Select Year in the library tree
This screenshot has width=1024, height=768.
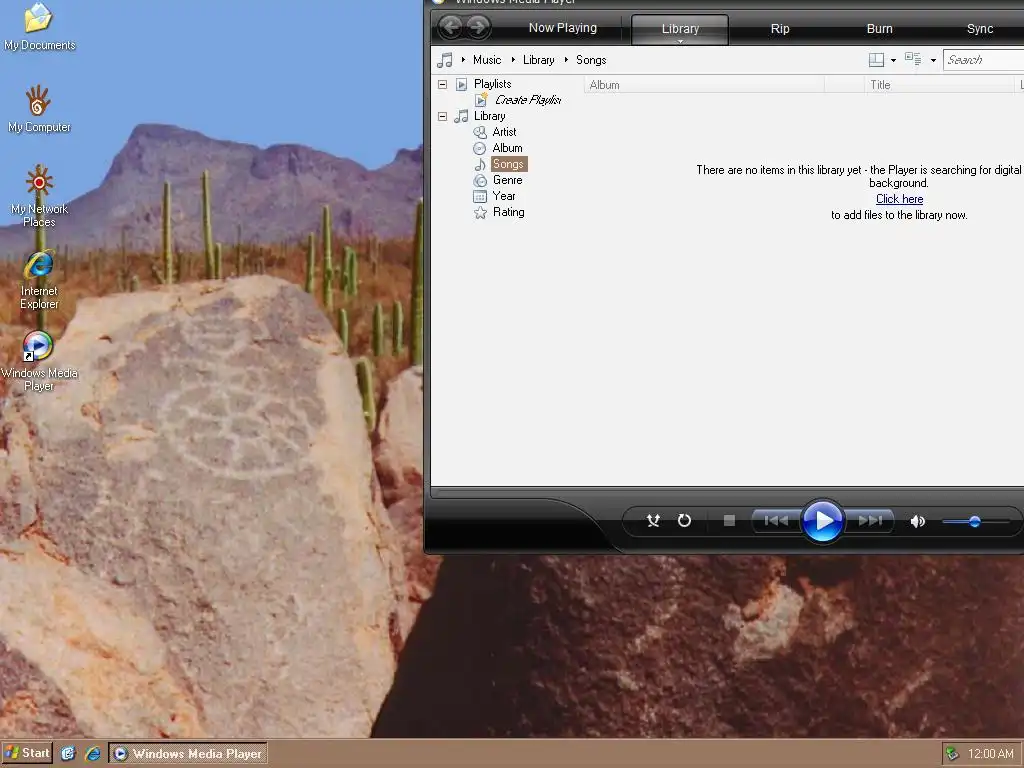504,196
